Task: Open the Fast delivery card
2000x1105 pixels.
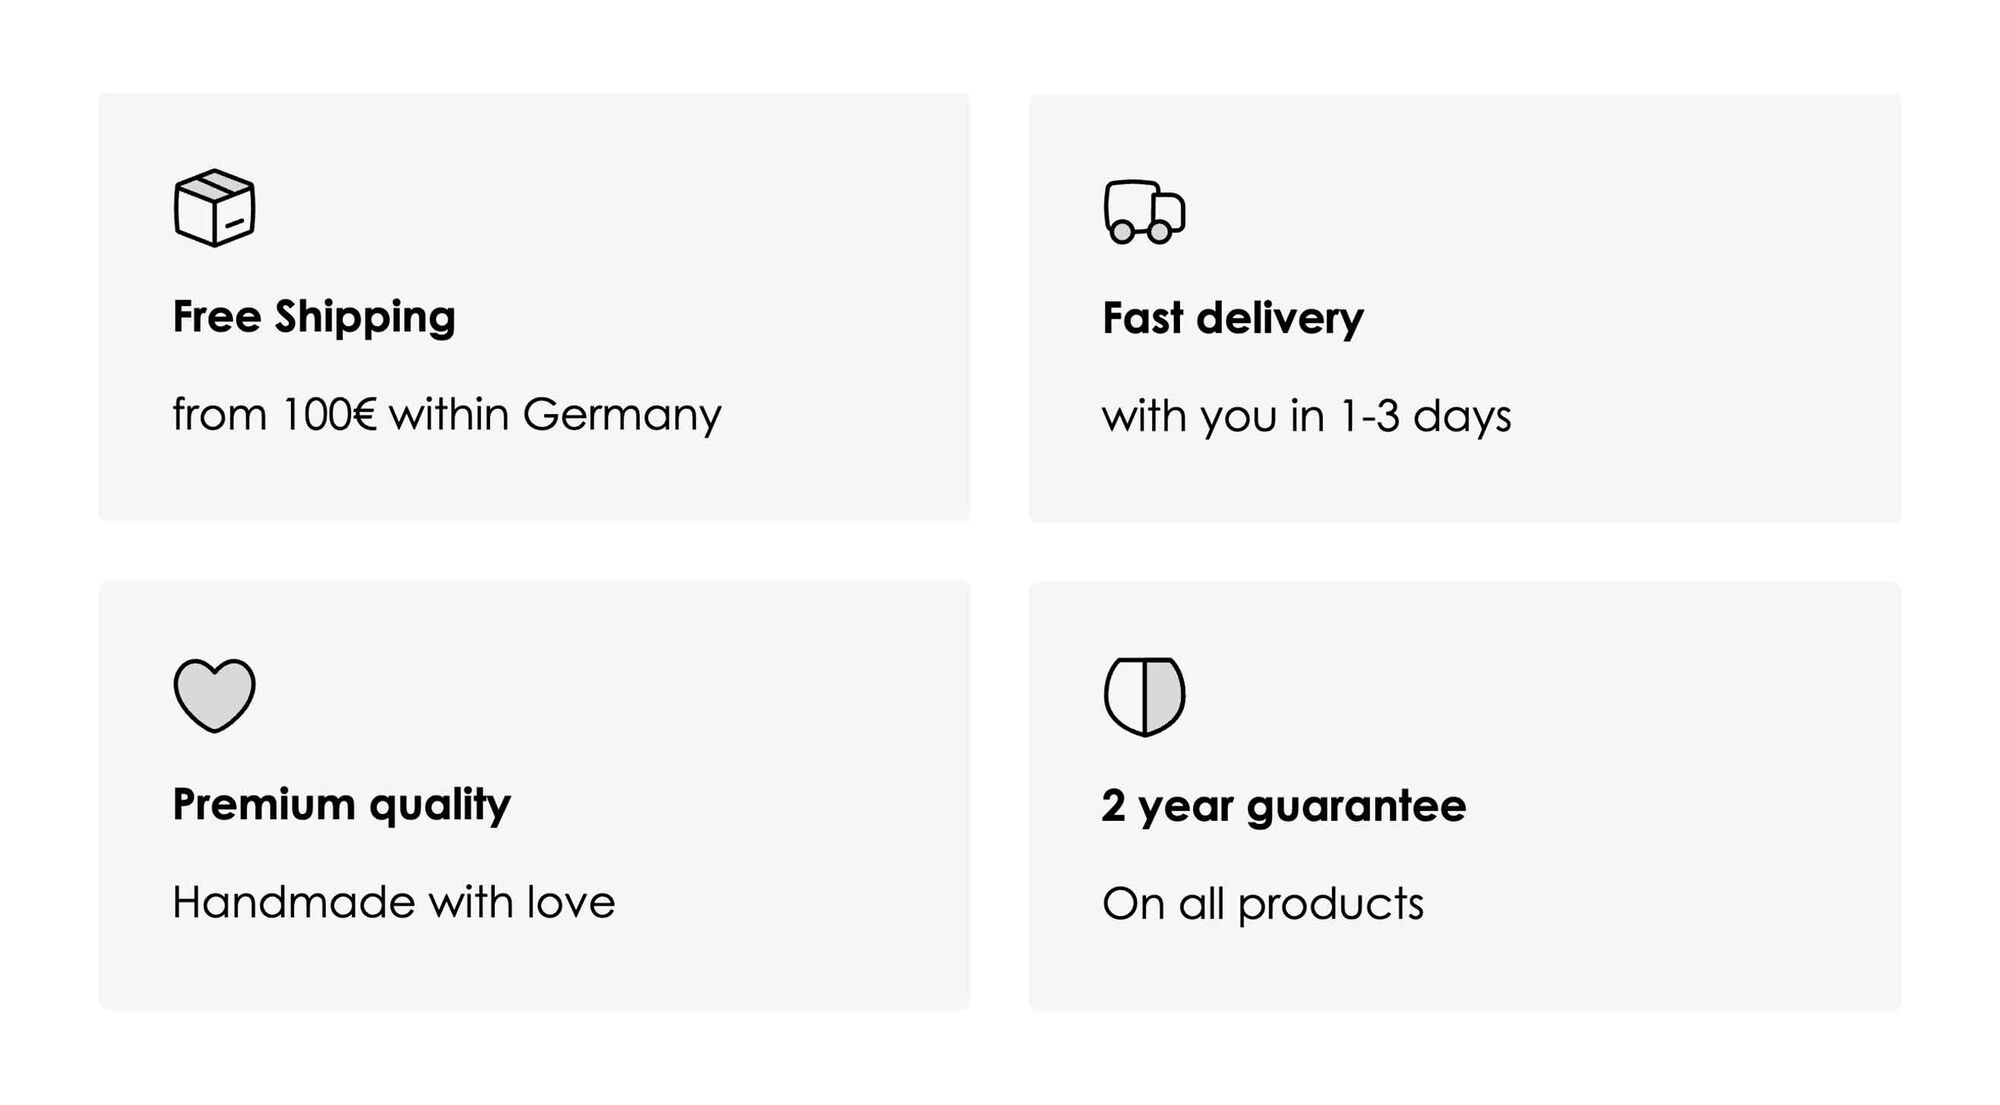Action: click(x=1465, y=308)
